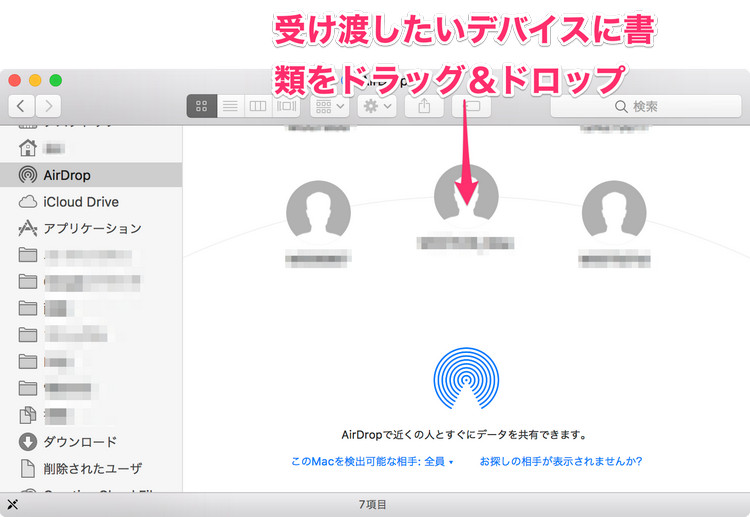Click the blue AirDrop radar icon
Screen dimensions: 750x517
pos(466,379)
